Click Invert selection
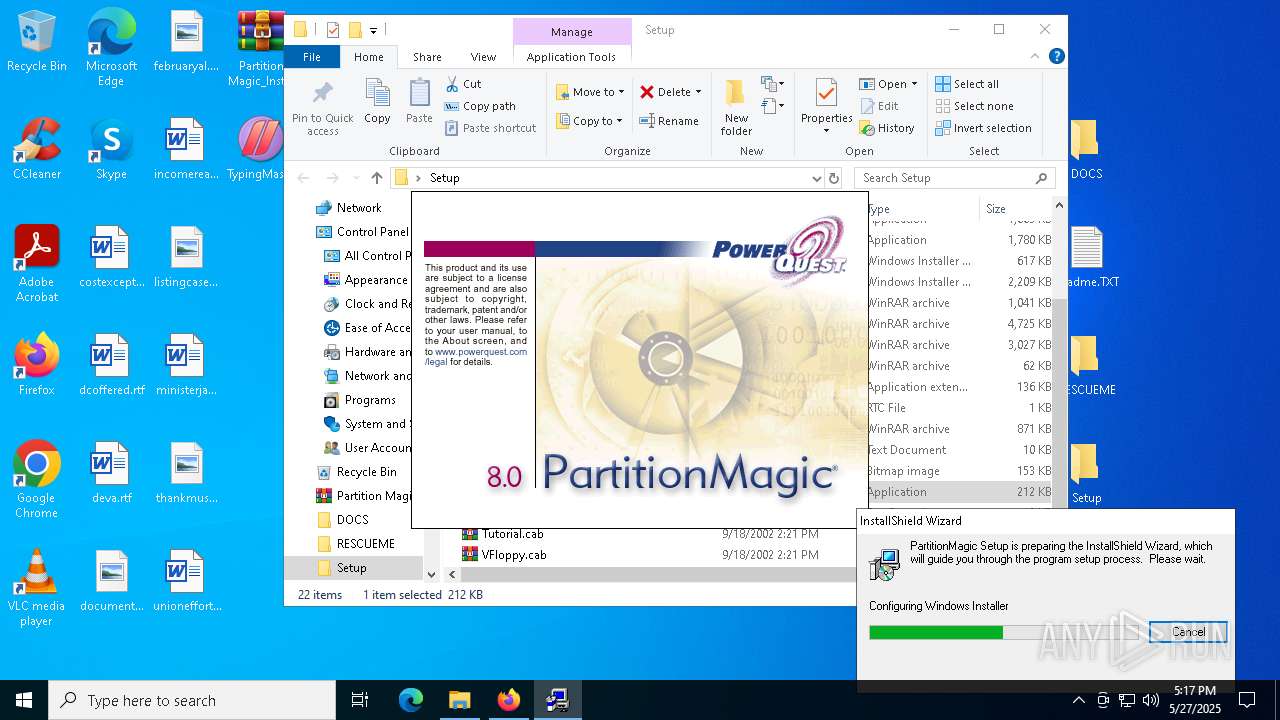This screenshot has height=720, width=1280. (x=983, y=128)
